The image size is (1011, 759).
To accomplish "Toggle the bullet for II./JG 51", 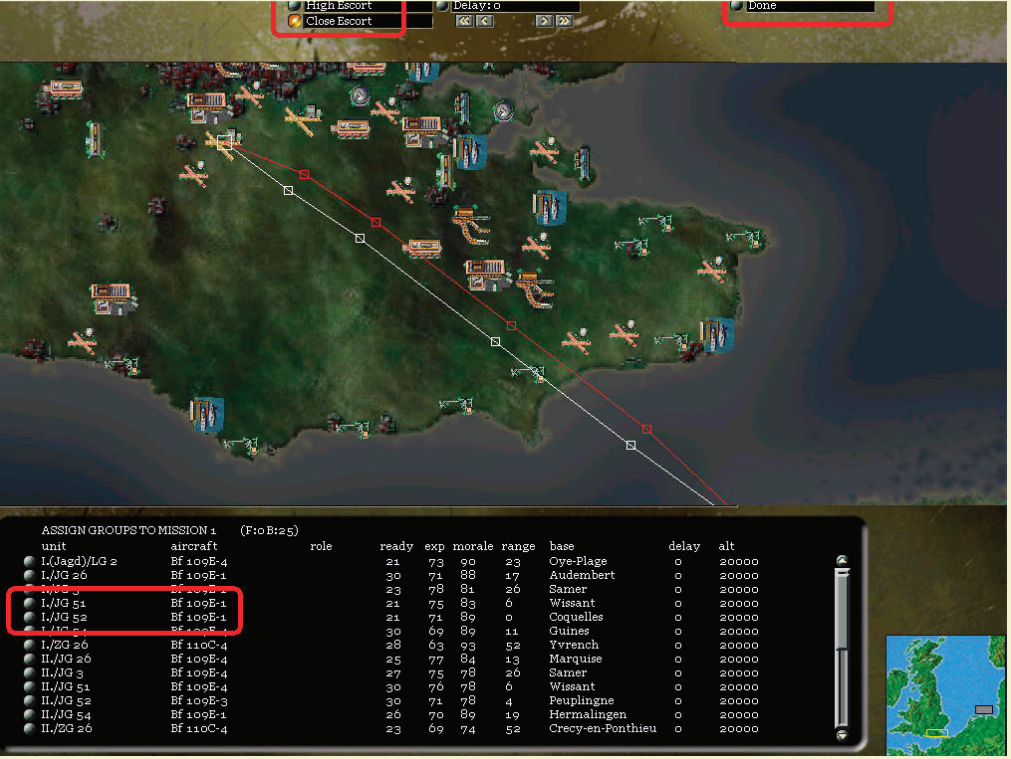I will [29, 687].
